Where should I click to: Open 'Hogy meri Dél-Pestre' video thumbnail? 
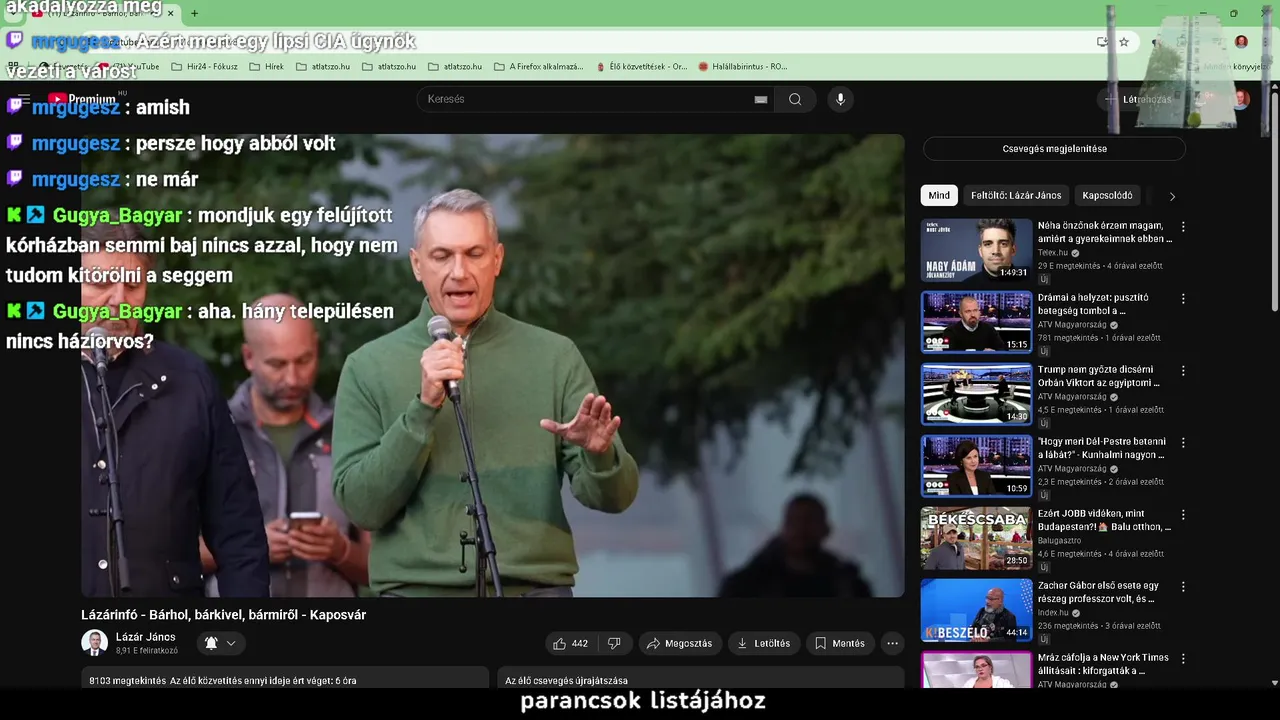[x=976, y=466]
